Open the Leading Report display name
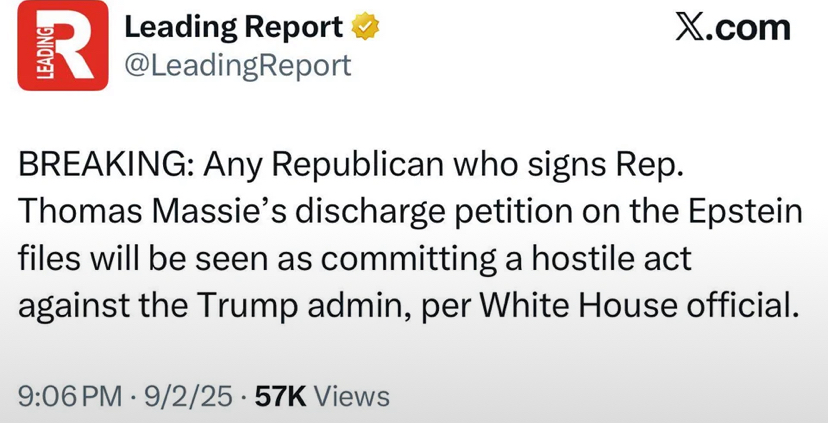The height and width of the screenshot is (423, 828). [233, 27]
